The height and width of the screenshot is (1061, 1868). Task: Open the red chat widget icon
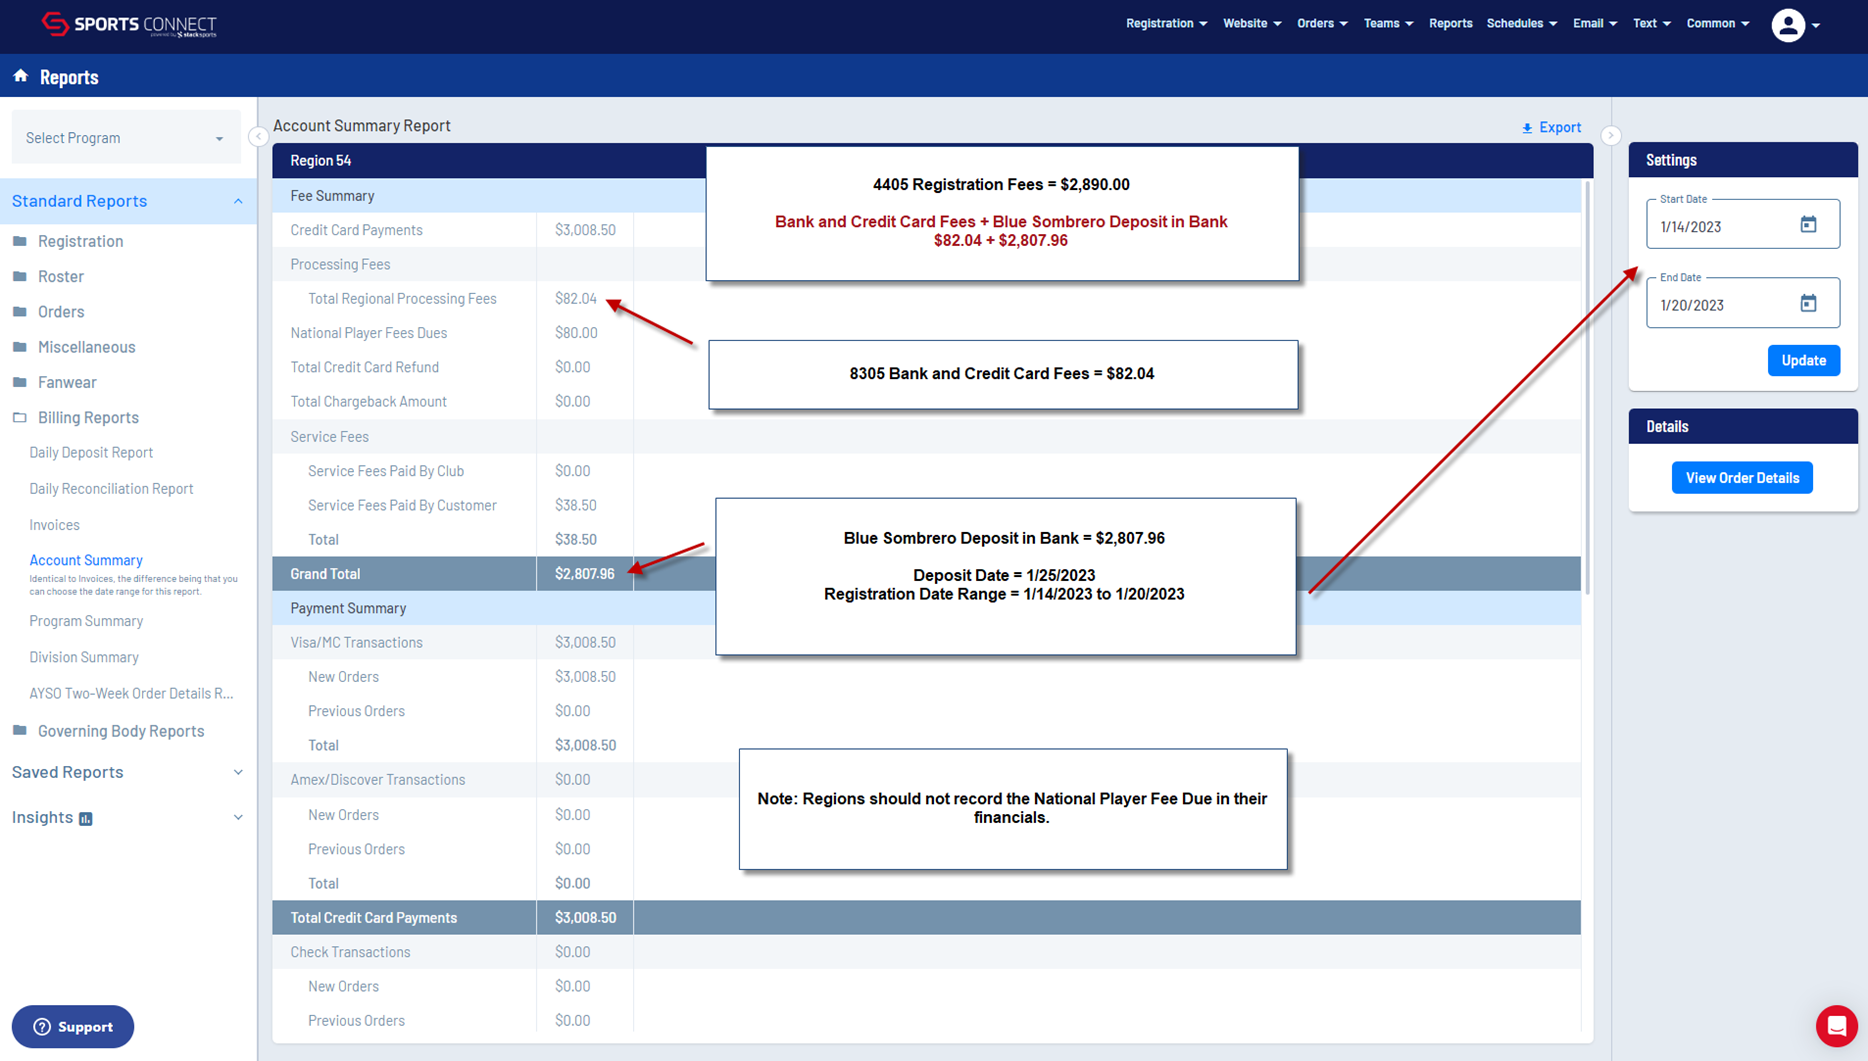point(1836,1025)
